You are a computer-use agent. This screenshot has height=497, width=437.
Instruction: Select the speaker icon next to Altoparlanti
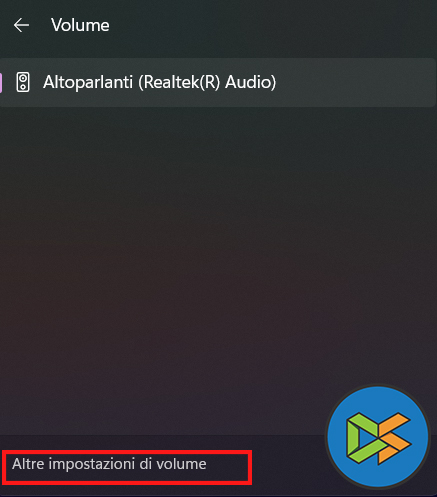point(23,82)
